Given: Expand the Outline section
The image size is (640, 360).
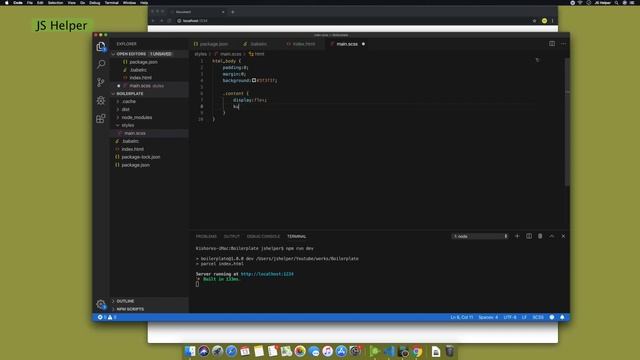Looking at the screenshot, I should [x=149, y=301].
